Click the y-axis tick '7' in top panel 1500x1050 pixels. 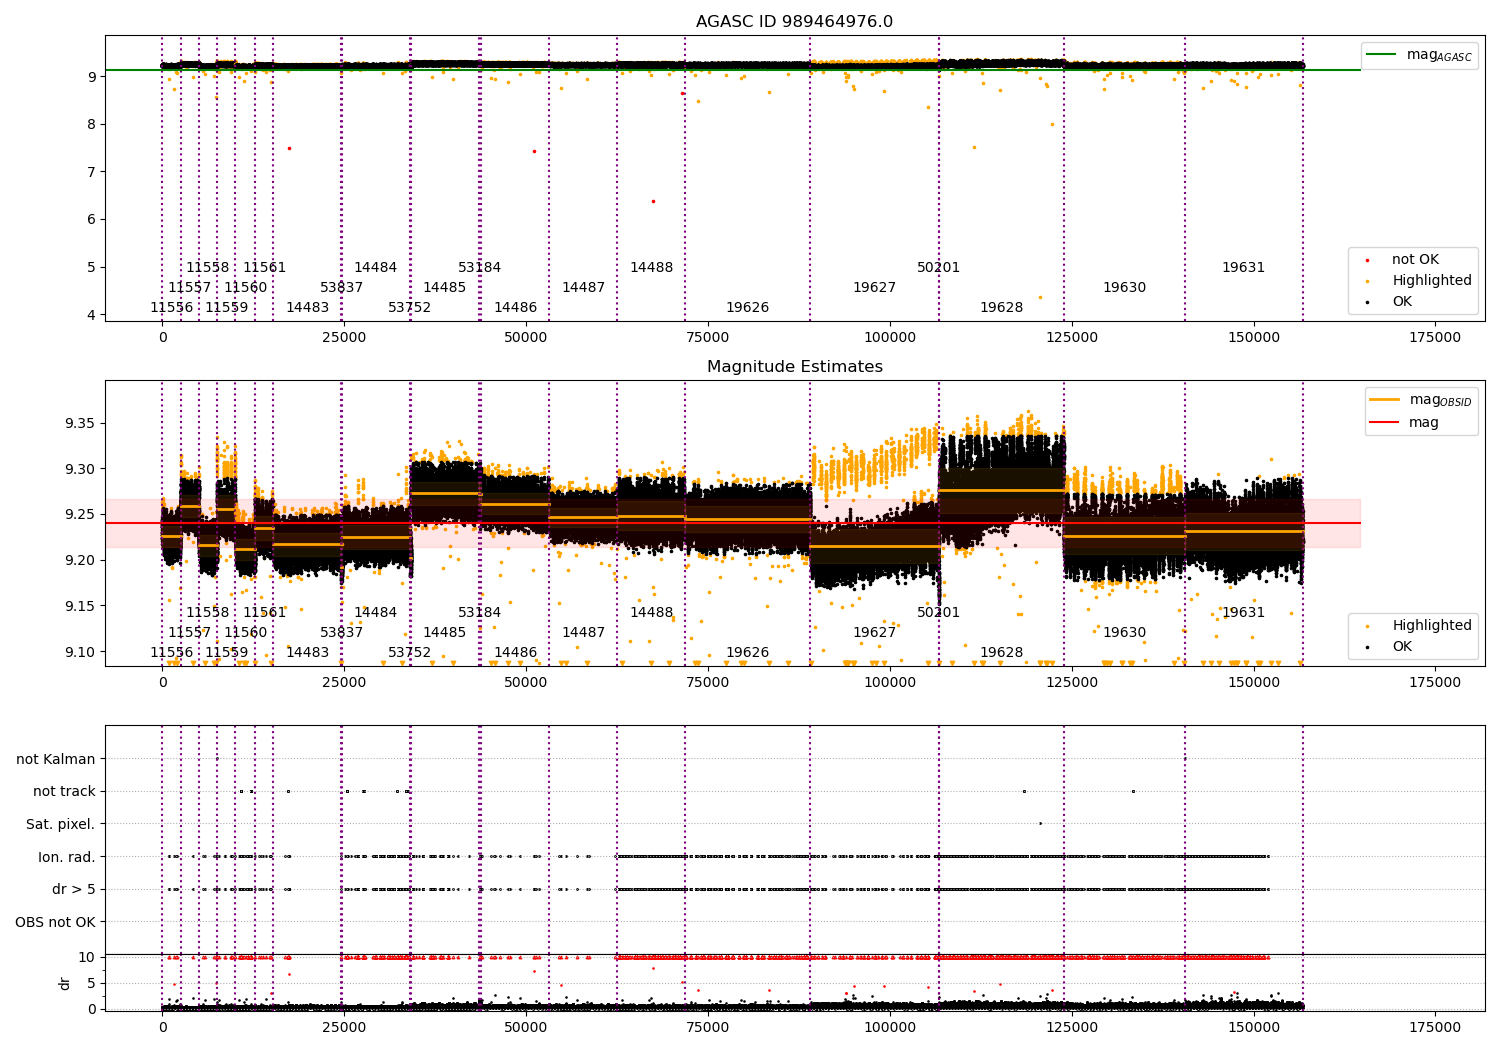point(91,172)
